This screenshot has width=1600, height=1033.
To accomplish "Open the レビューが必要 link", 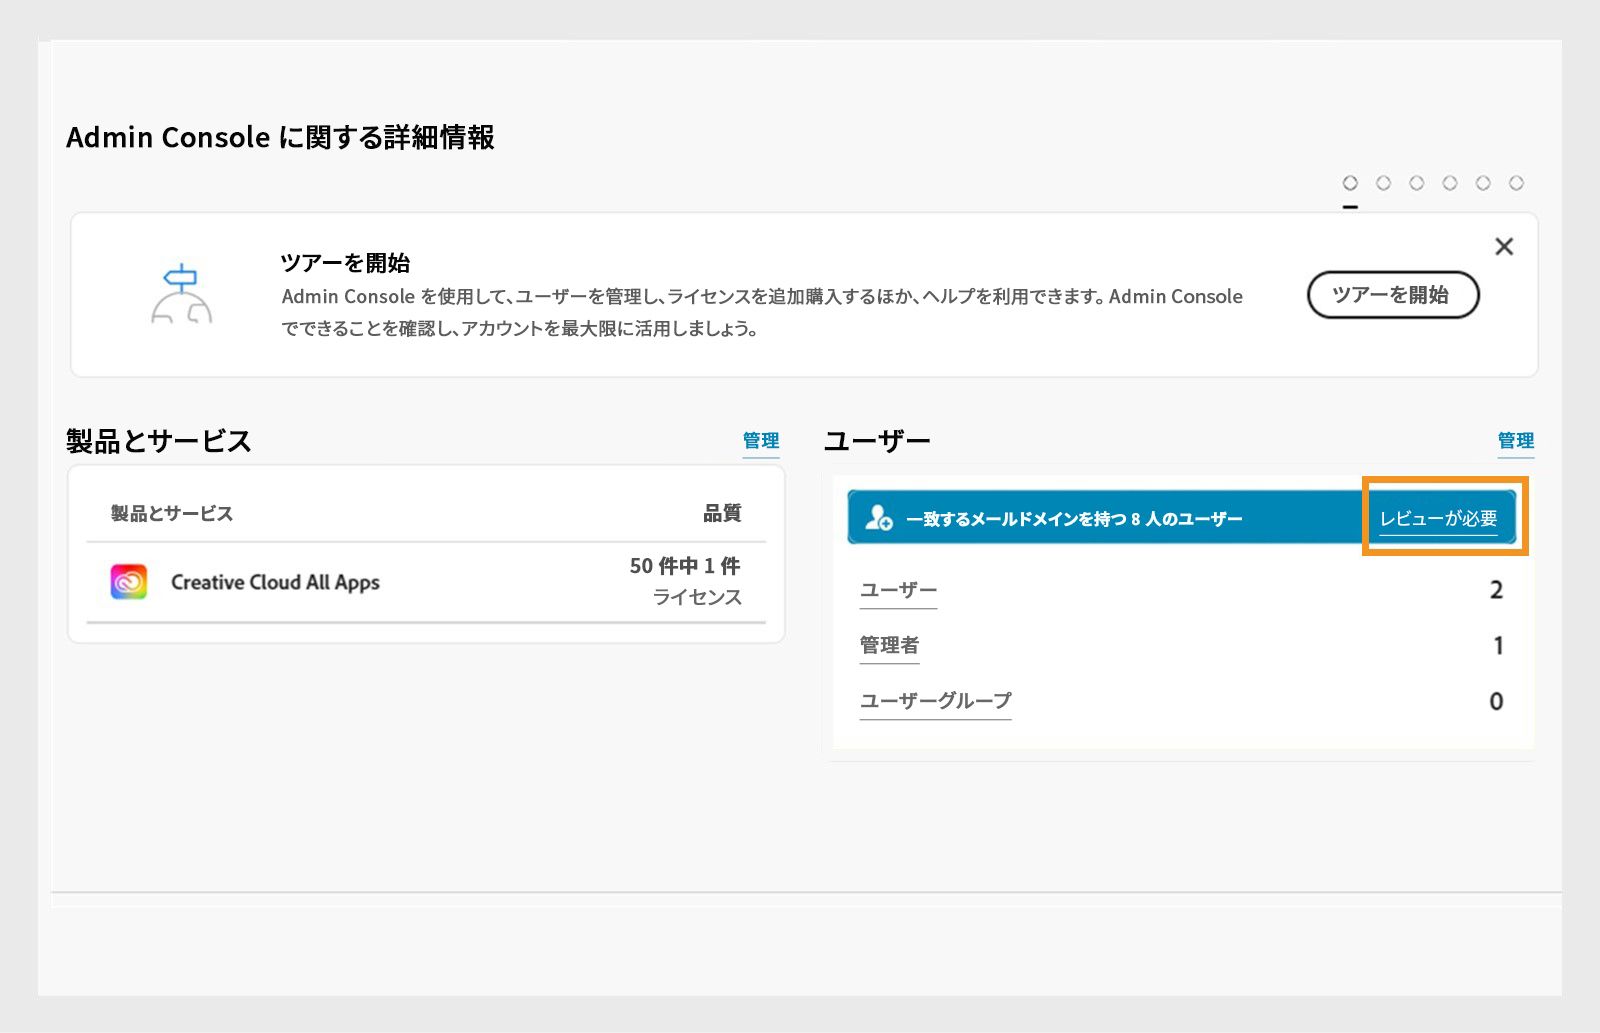I will (x=1438, y=519).
